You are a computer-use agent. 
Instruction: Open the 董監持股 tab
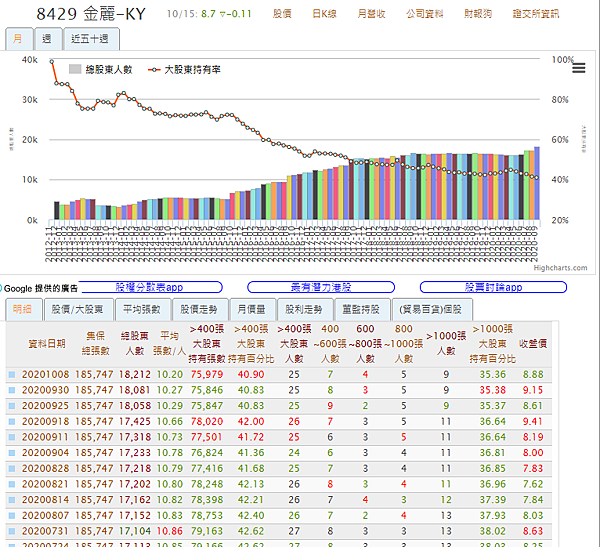[x=362, y=309]
